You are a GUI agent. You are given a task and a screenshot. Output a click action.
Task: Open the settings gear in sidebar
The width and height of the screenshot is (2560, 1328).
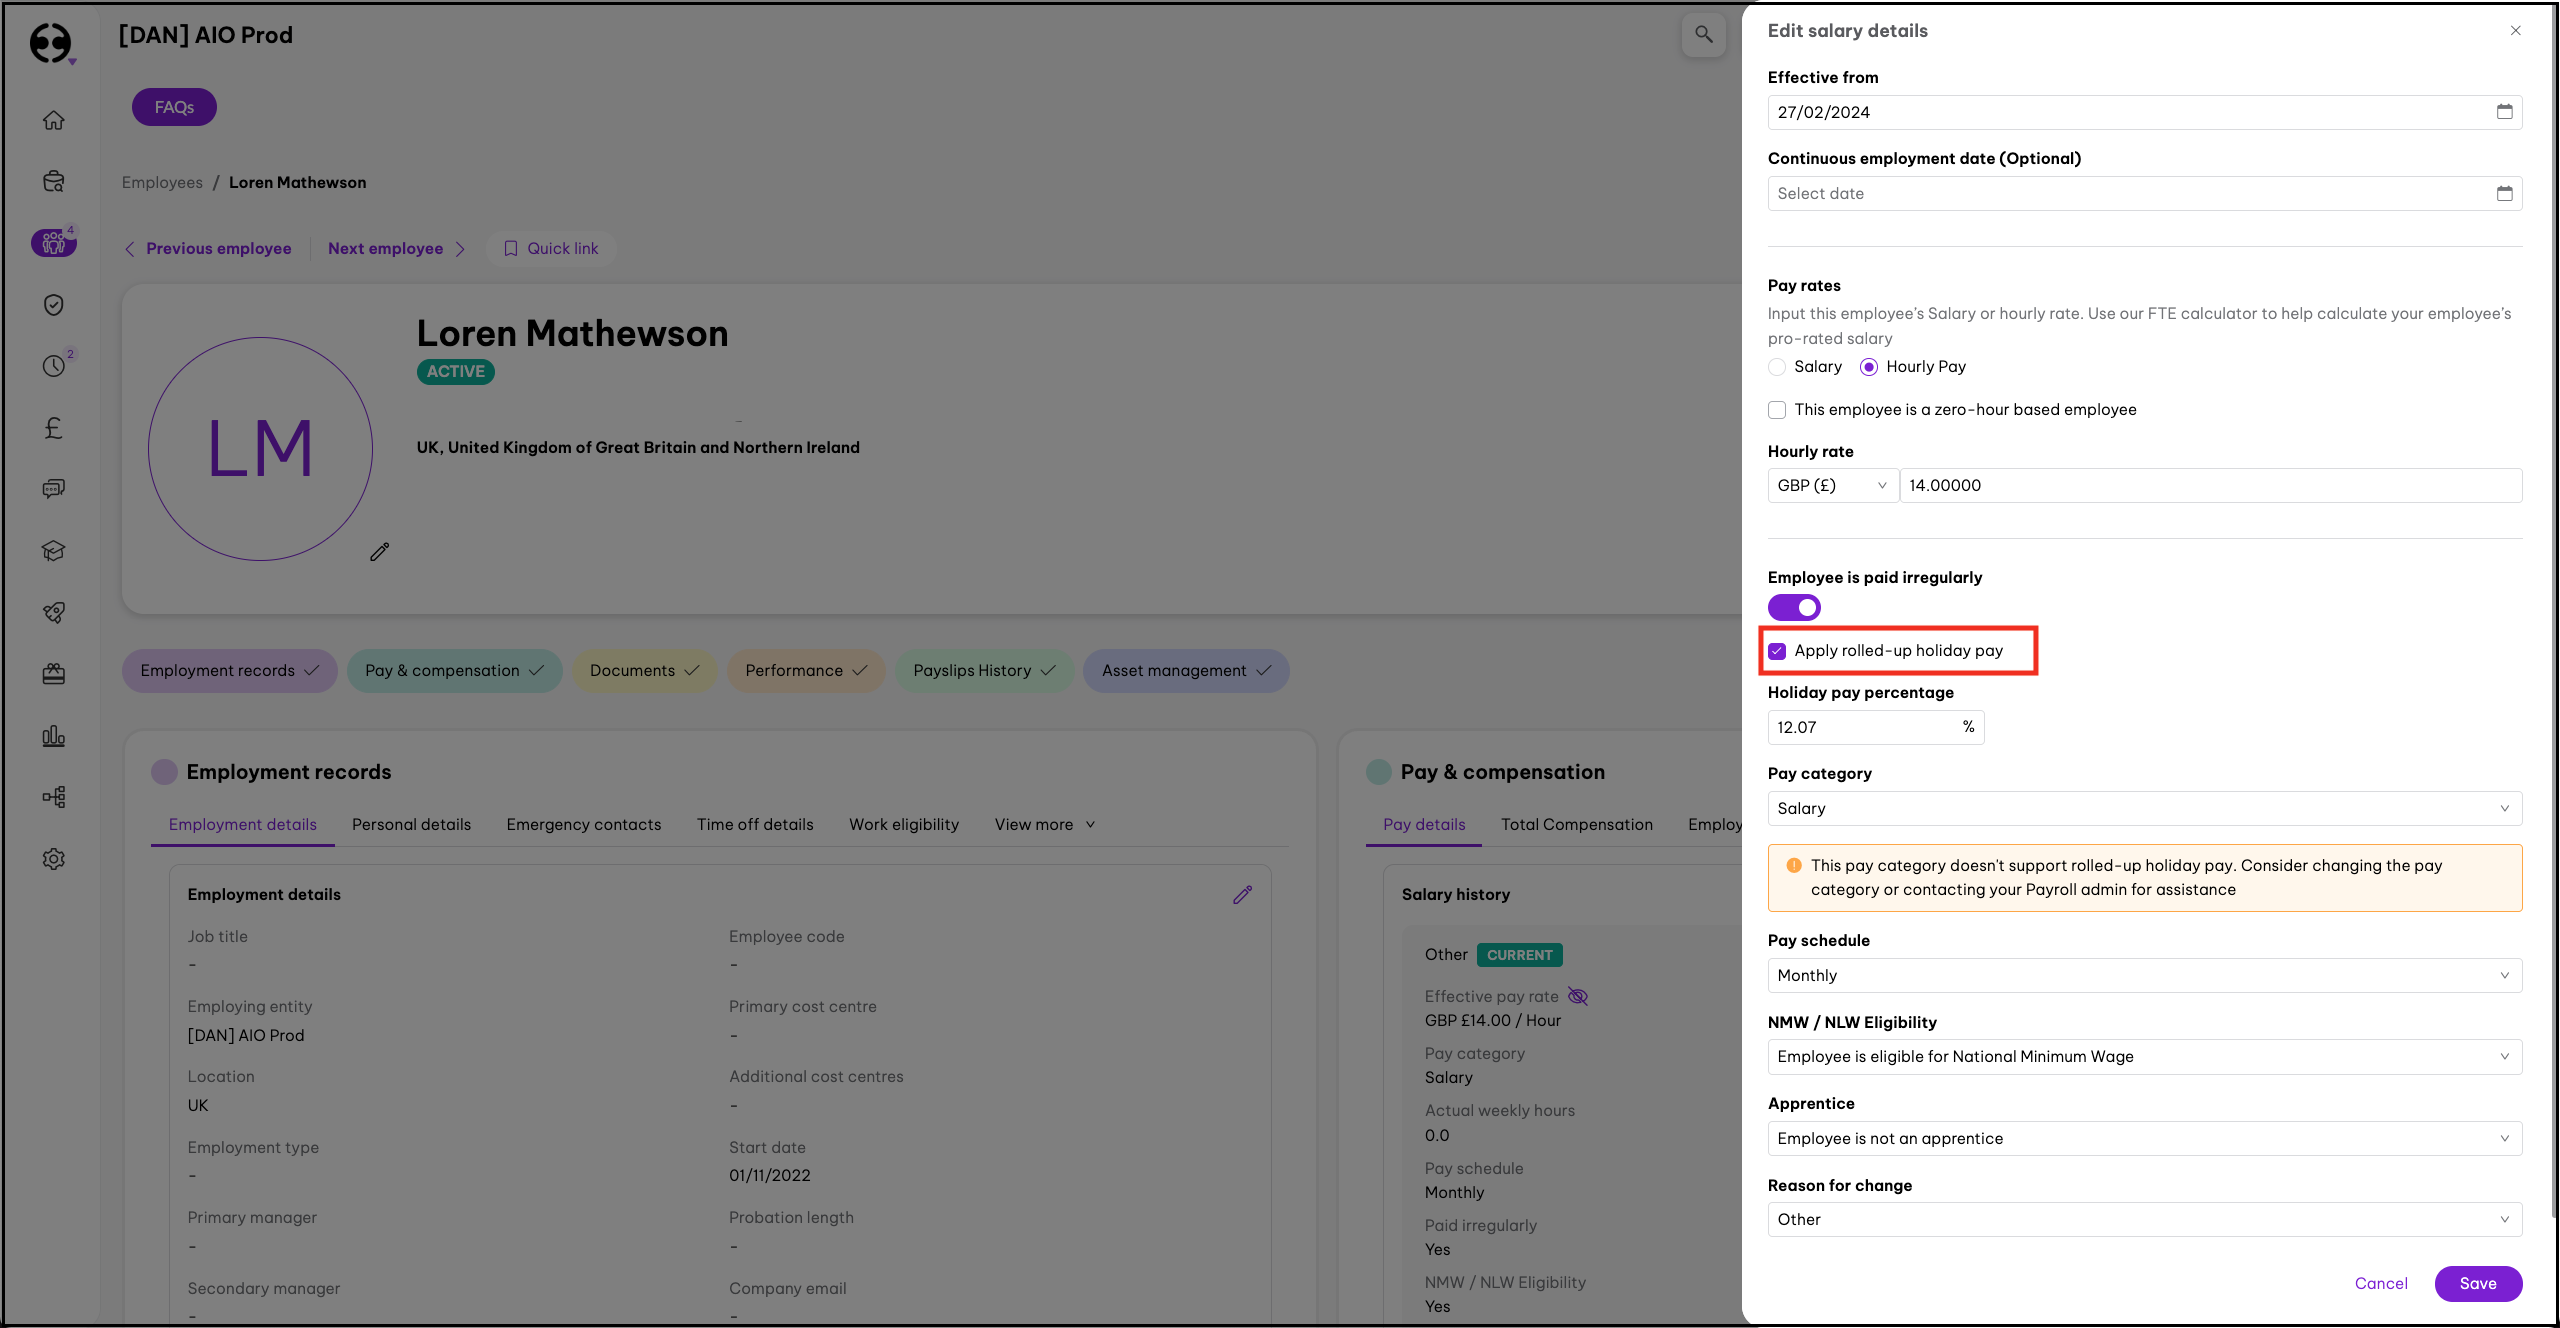click(x=54, y=859)
